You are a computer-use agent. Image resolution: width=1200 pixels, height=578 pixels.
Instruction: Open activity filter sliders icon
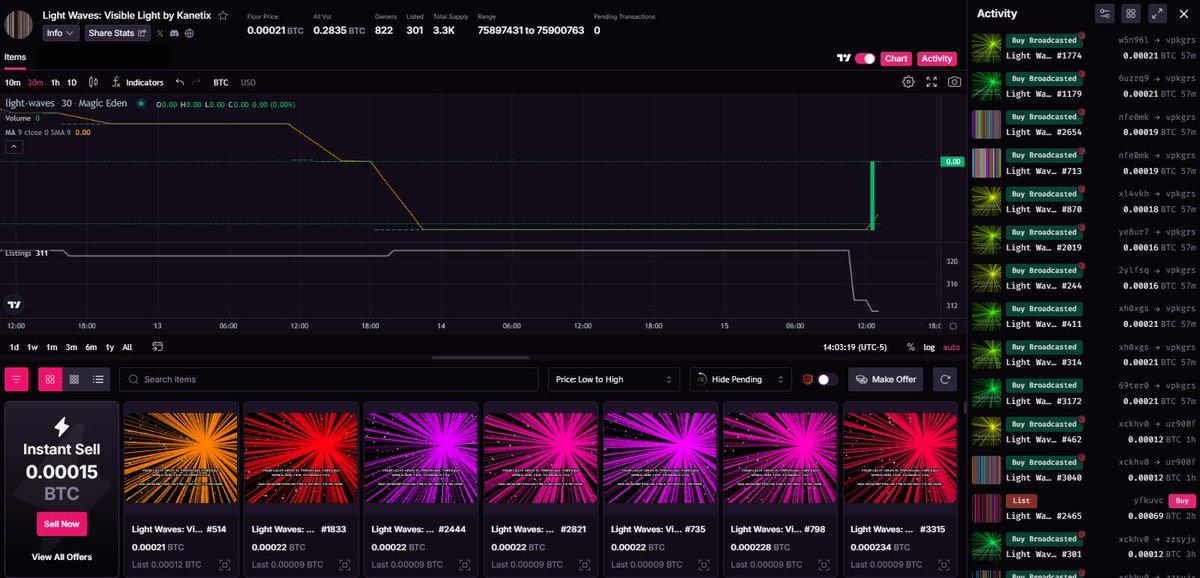tap(1104, 13)
